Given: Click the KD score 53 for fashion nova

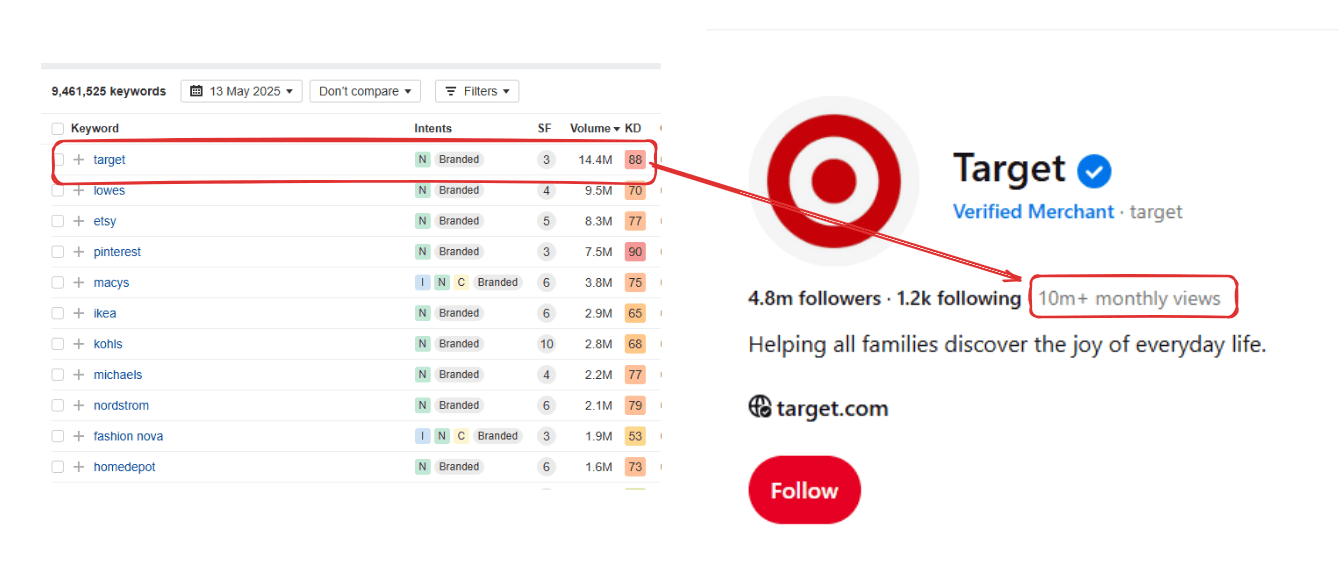Looking at the screenshot, I should [x=635, y=436].
